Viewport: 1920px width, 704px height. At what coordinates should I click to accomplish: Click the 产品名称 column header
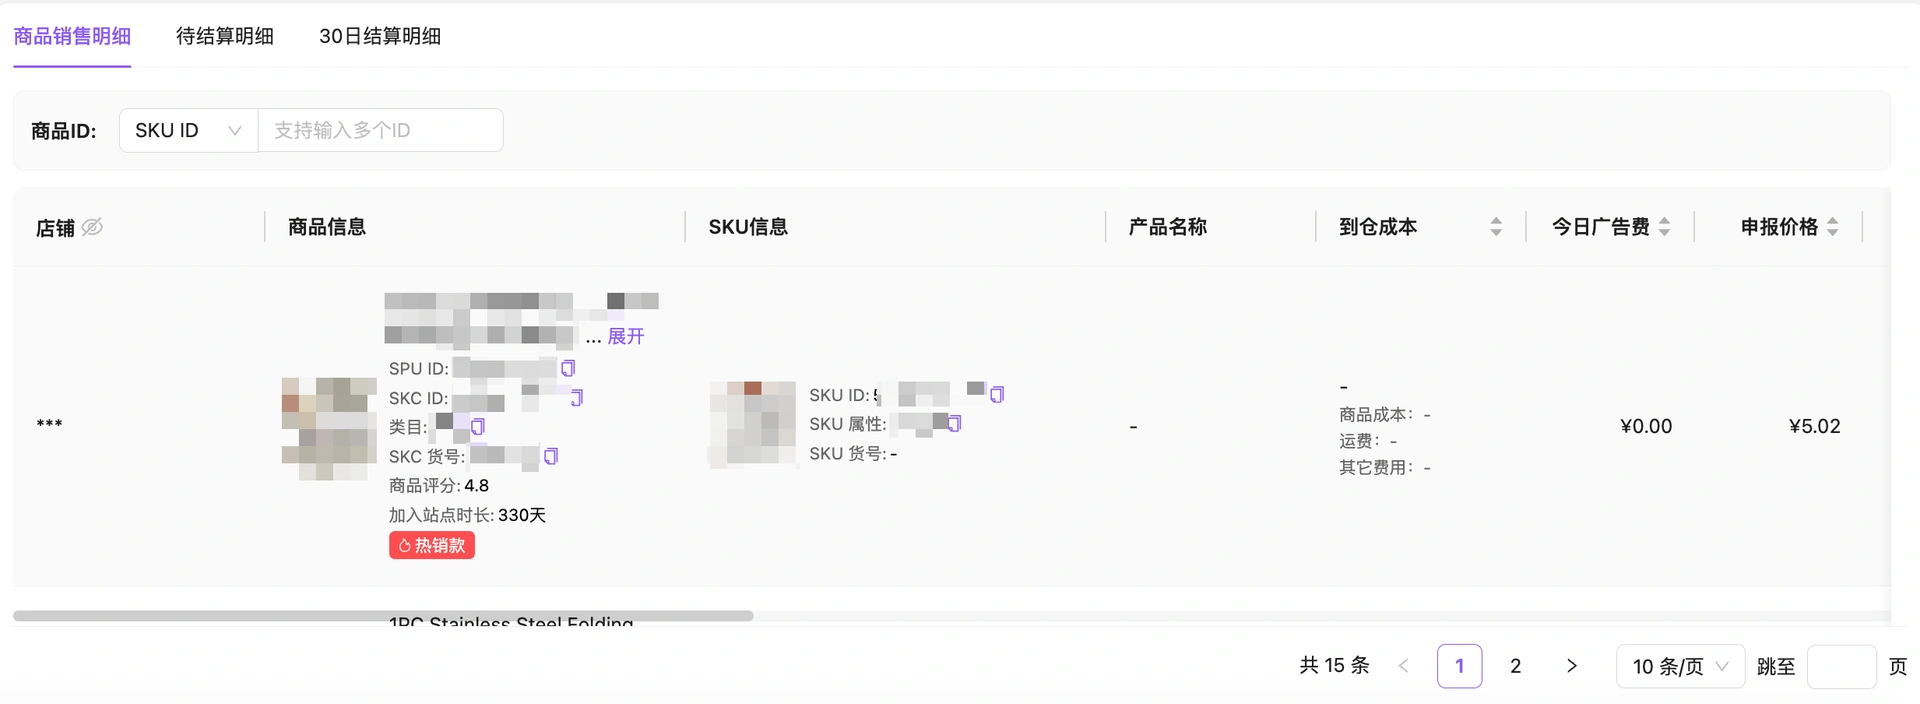click(x=1168, y=227)
